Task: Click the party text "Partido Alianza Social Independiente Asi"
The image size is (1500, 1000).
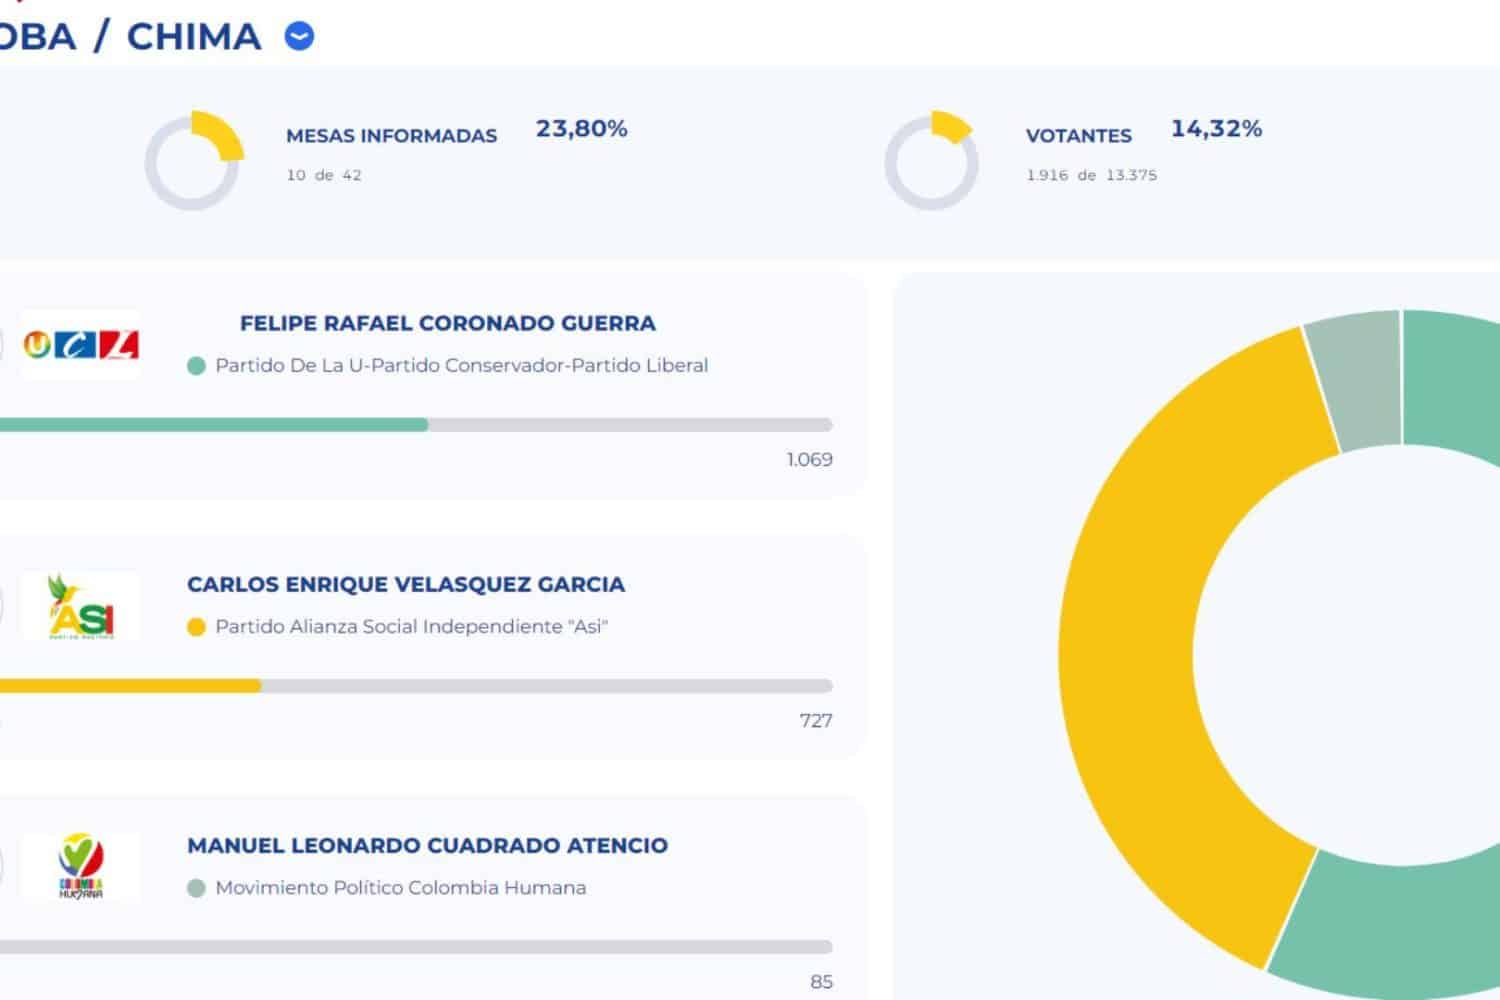Action: pos(412,627)
